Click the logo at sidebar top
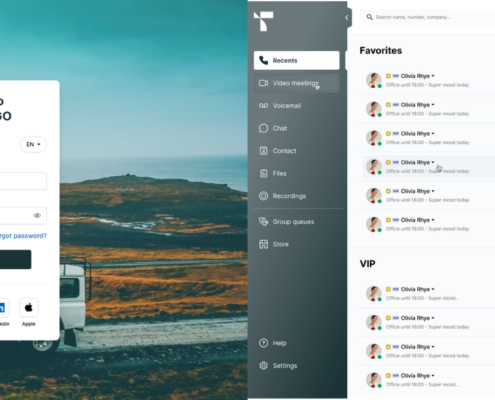 point(263,21)
